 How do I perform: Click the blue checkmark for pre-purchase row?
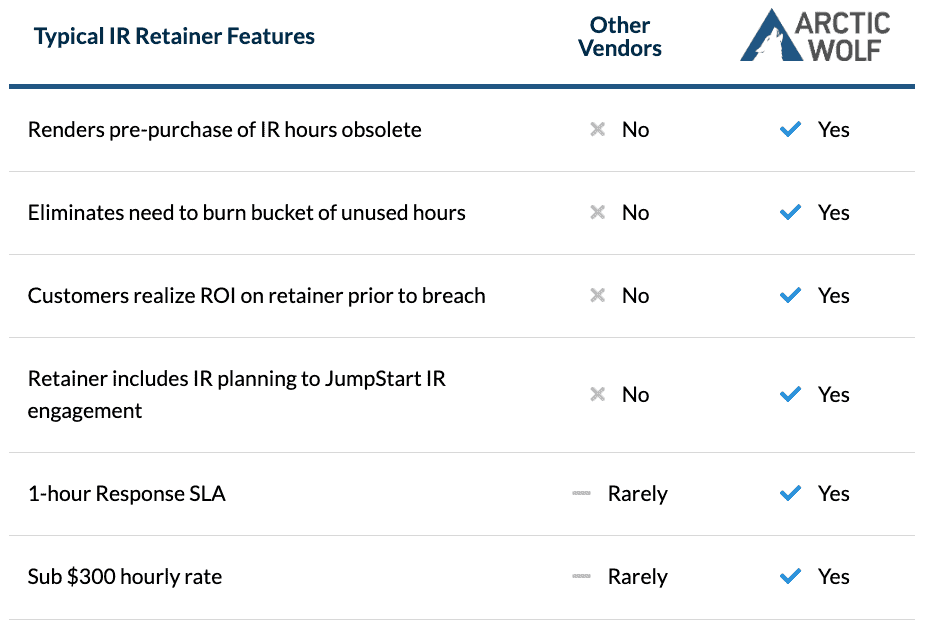click(790, 129)
